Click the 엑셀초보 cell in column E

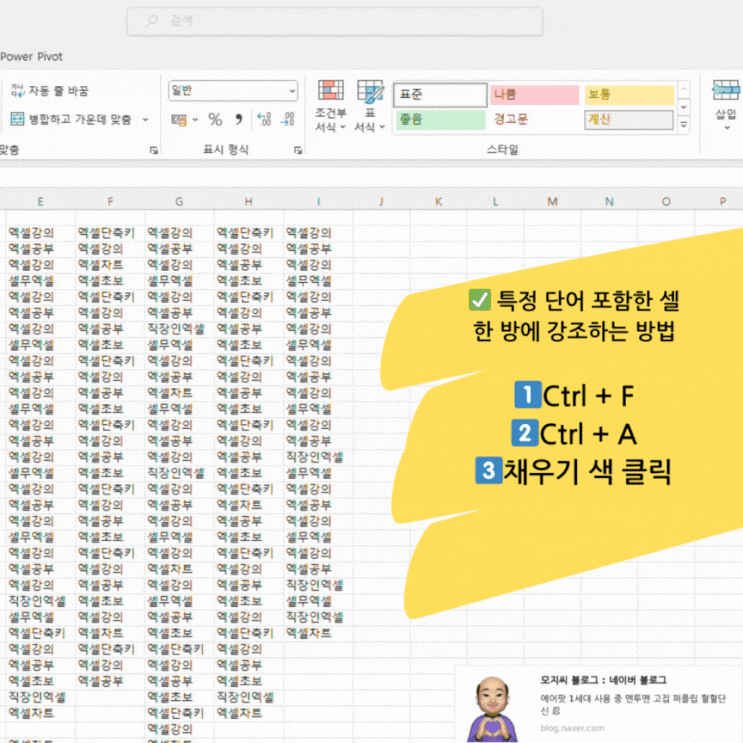(x=40, y=681)
